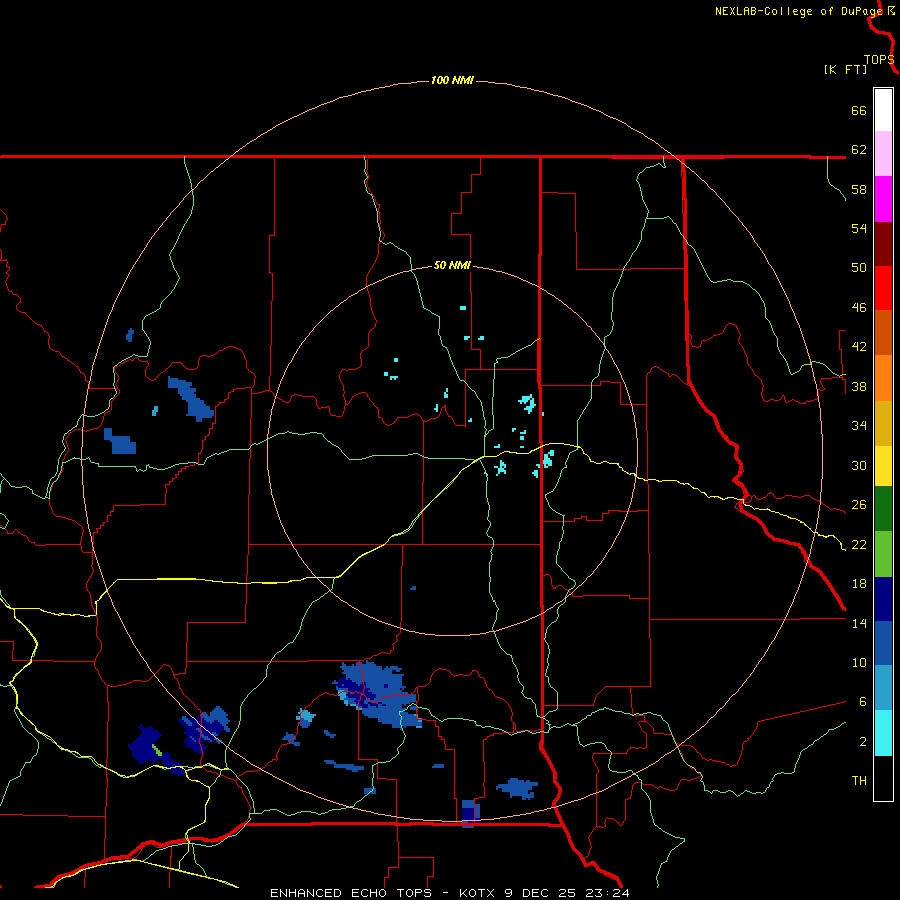The width and height of the screenshot is (900, 900).
Task: Click the "50 NMI" range ring label
Action: [452, 265]
